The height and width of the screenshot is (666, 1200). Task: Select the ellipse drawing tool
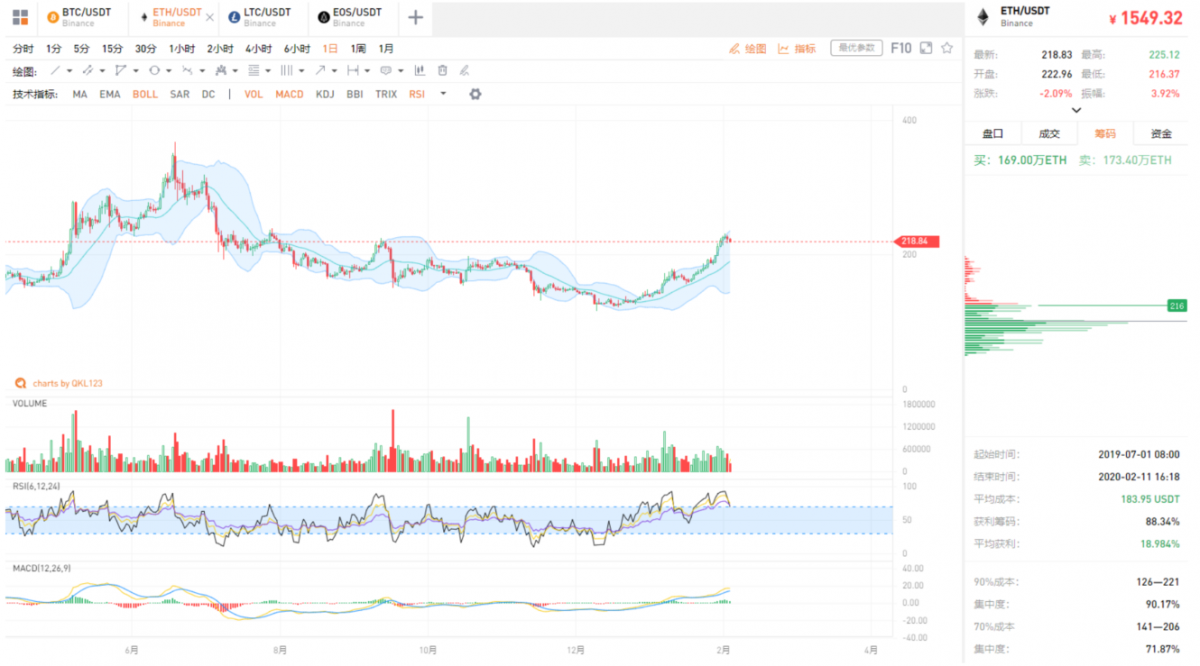pos(154,70)
